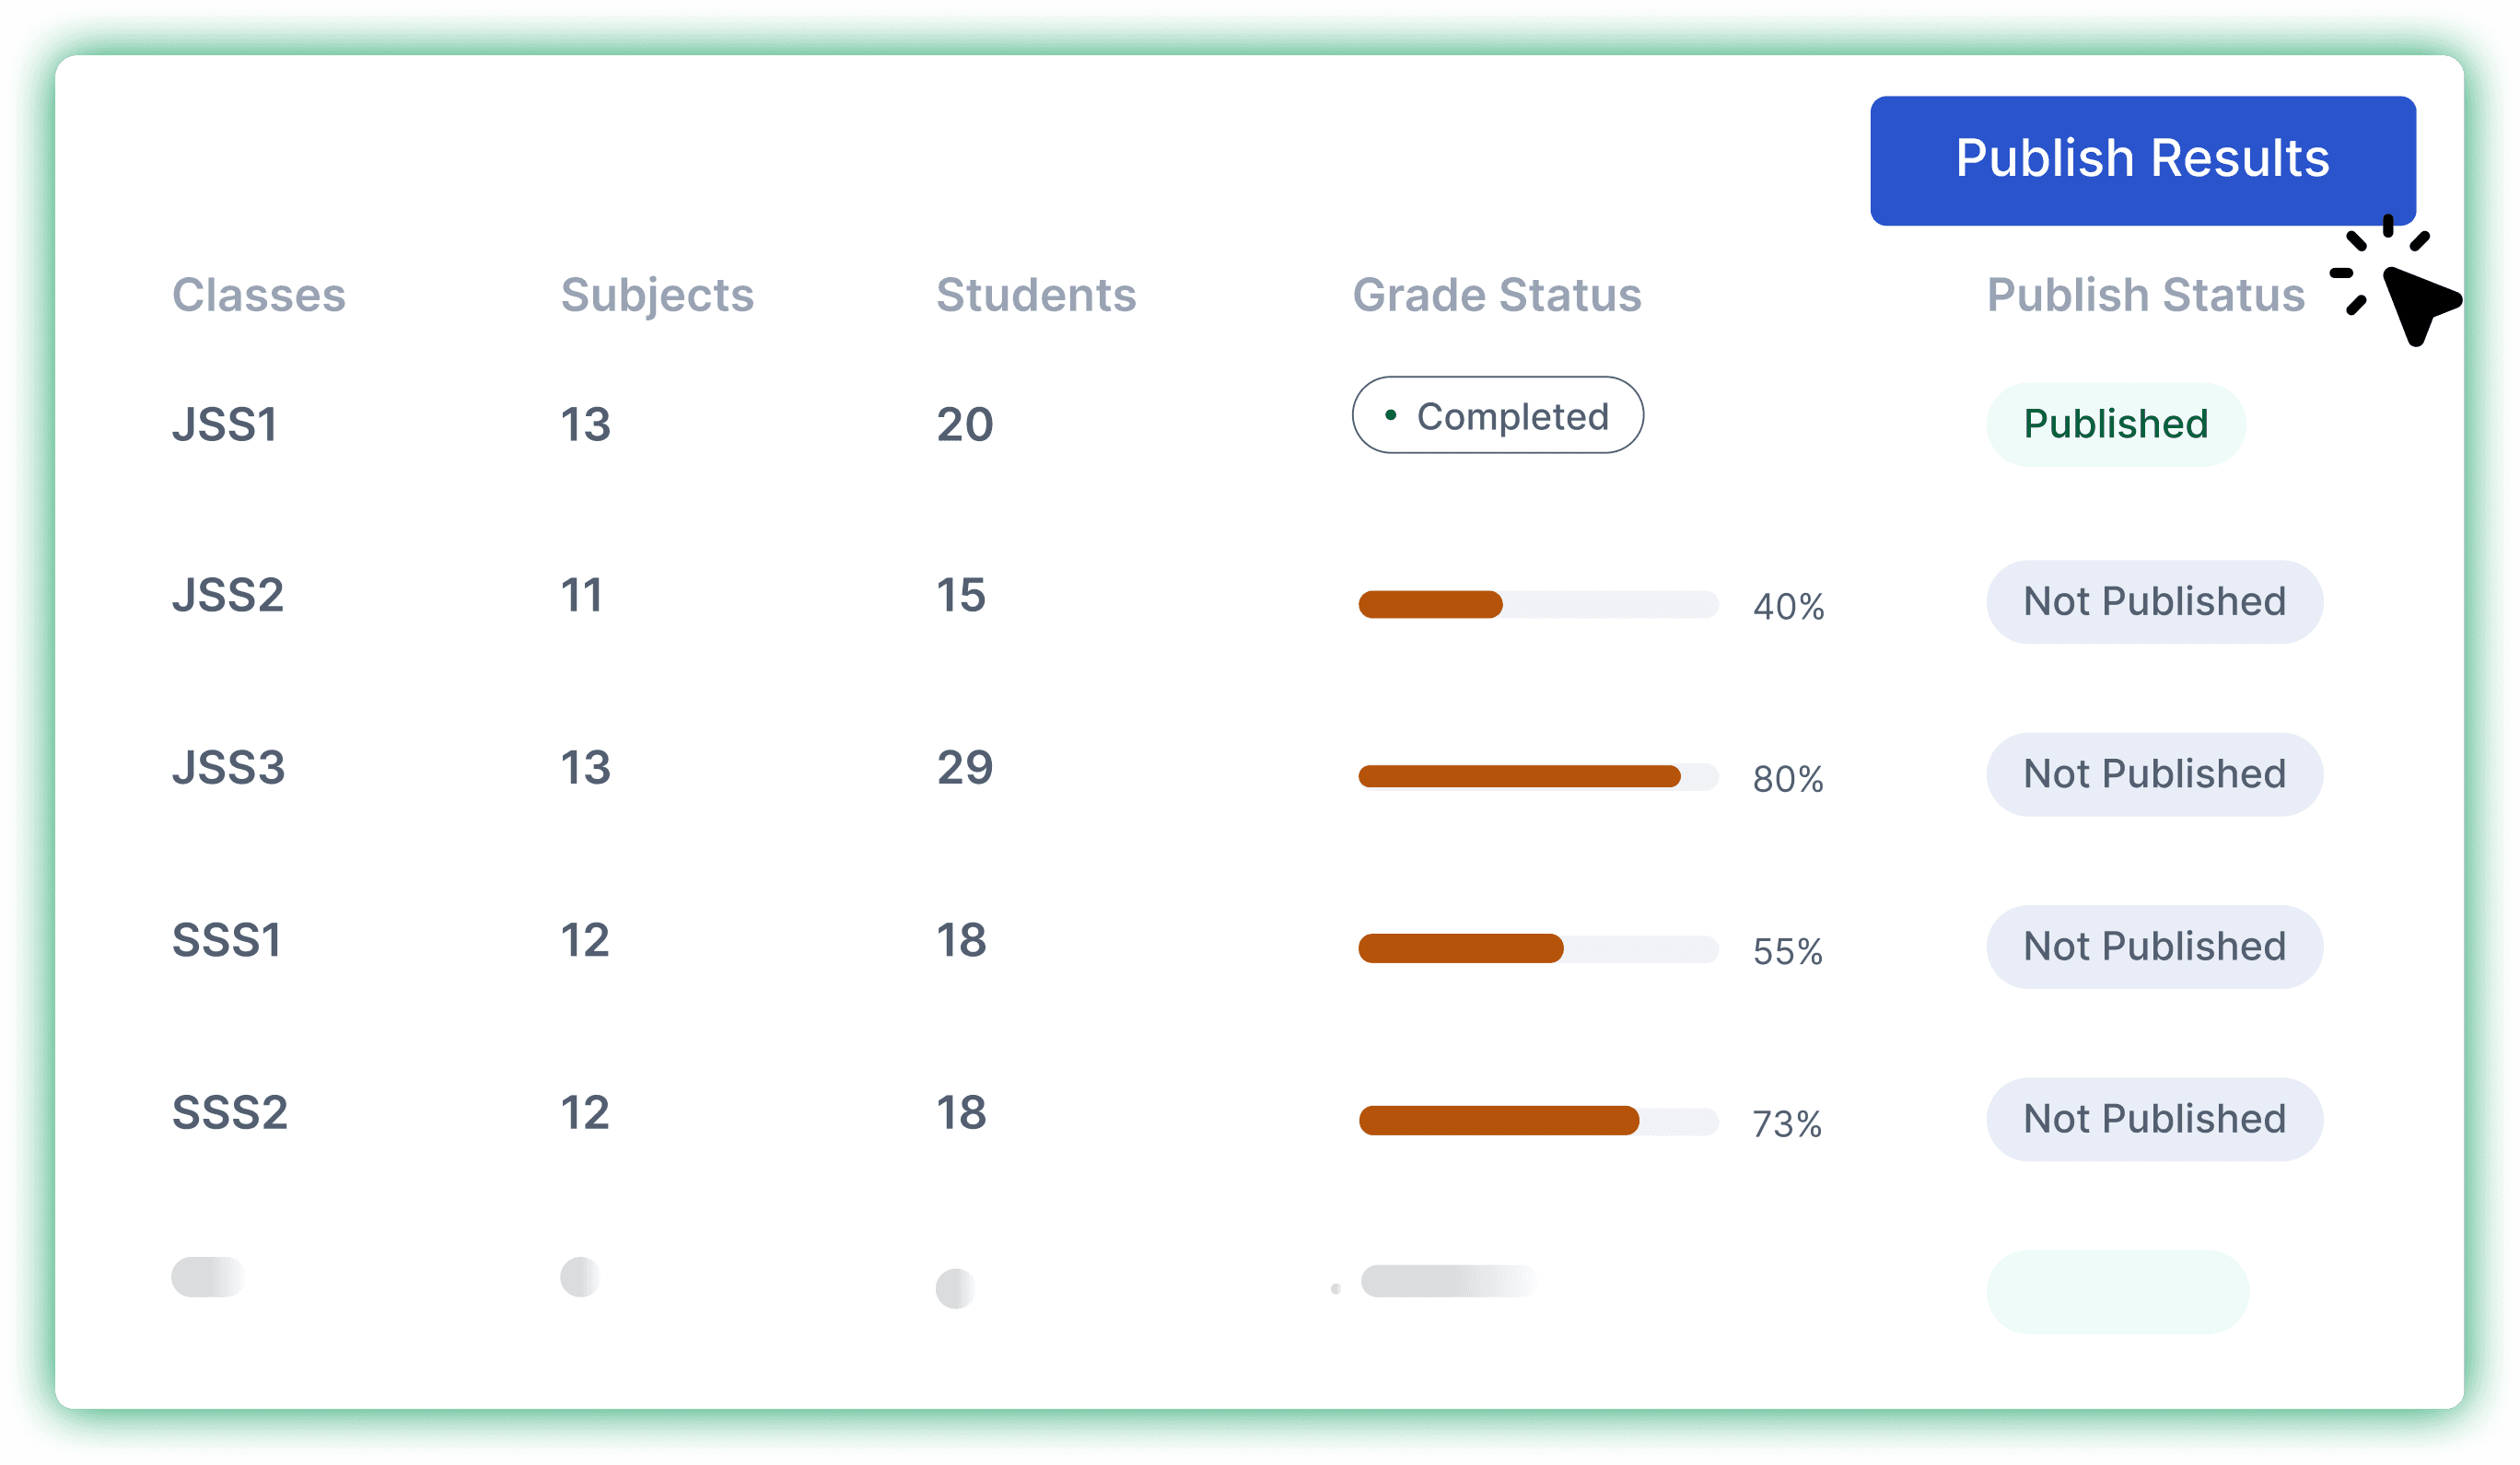Select the Classes column header
The width and height of the screenshot is (2520, 1465).
click(x=259, y=294)
